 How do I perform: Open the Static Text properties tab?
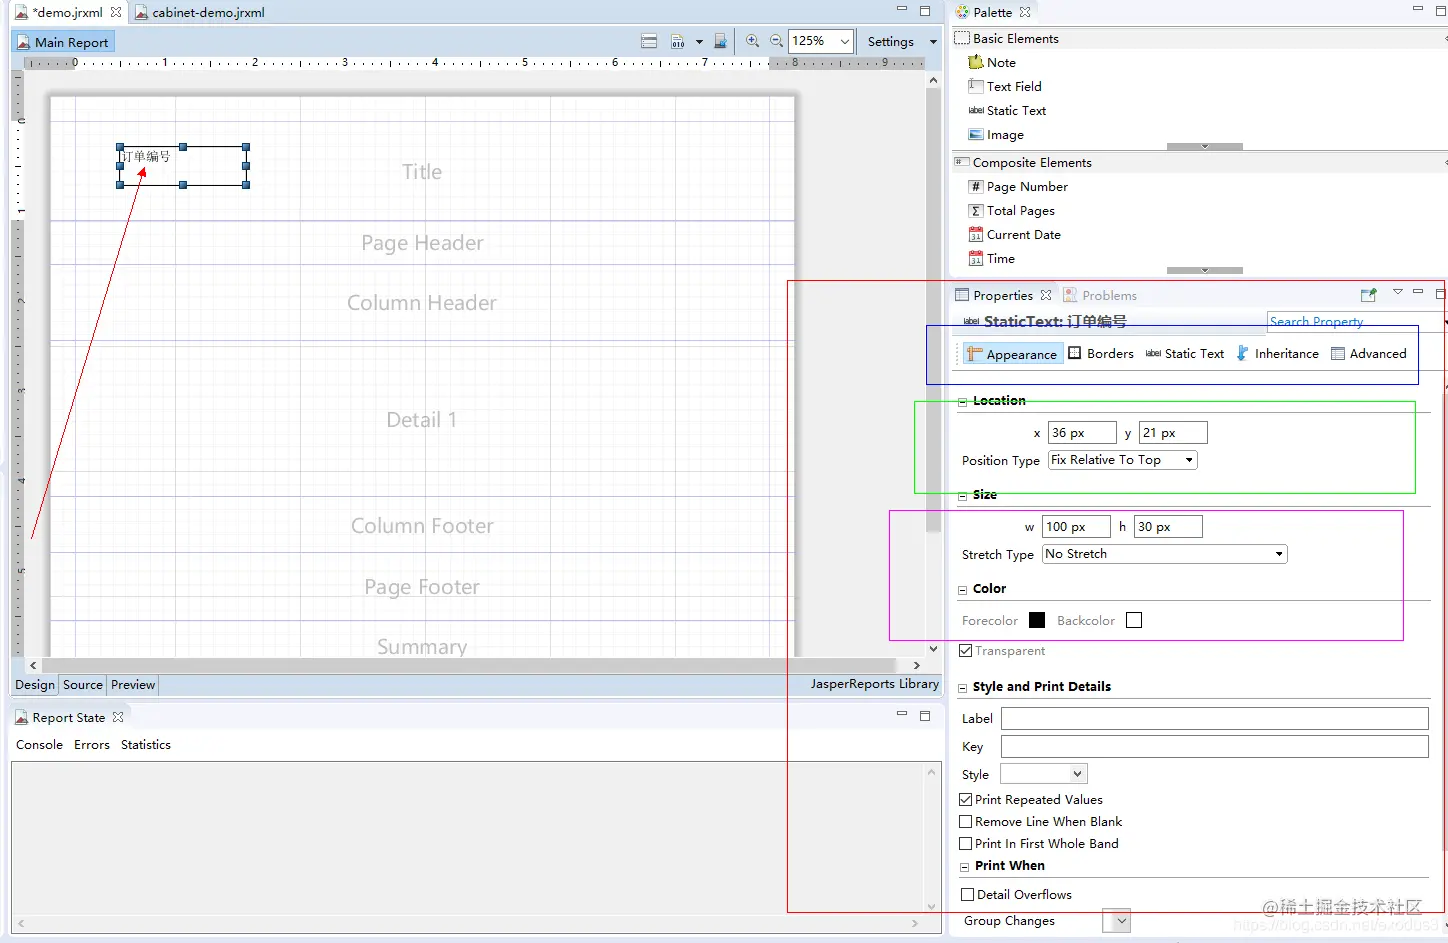point(1185,353)
